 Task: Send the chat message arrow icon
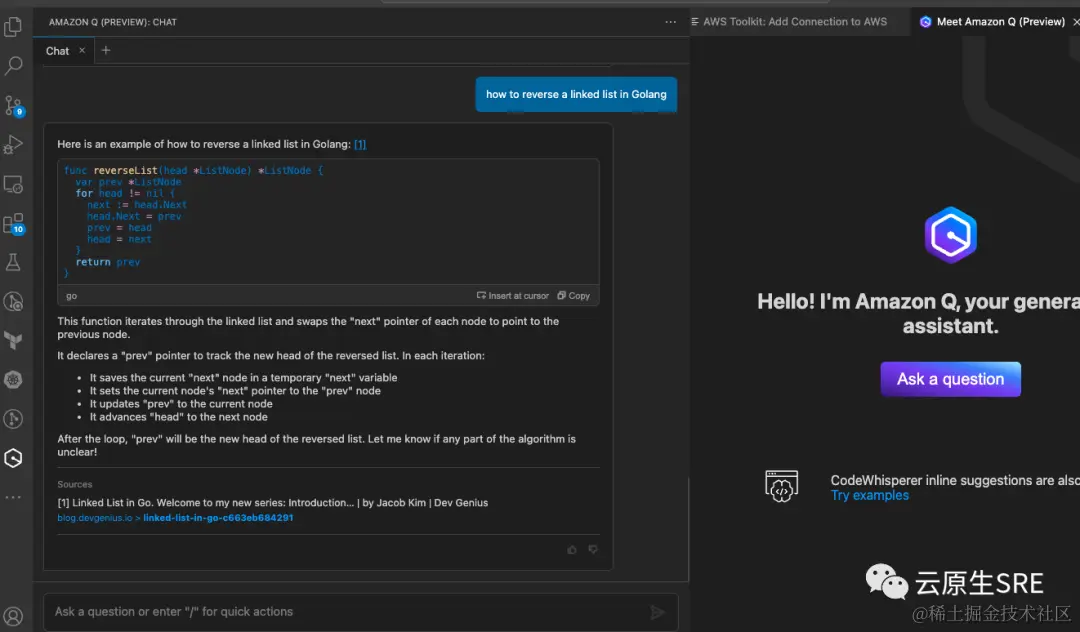(x=657, y=612)
